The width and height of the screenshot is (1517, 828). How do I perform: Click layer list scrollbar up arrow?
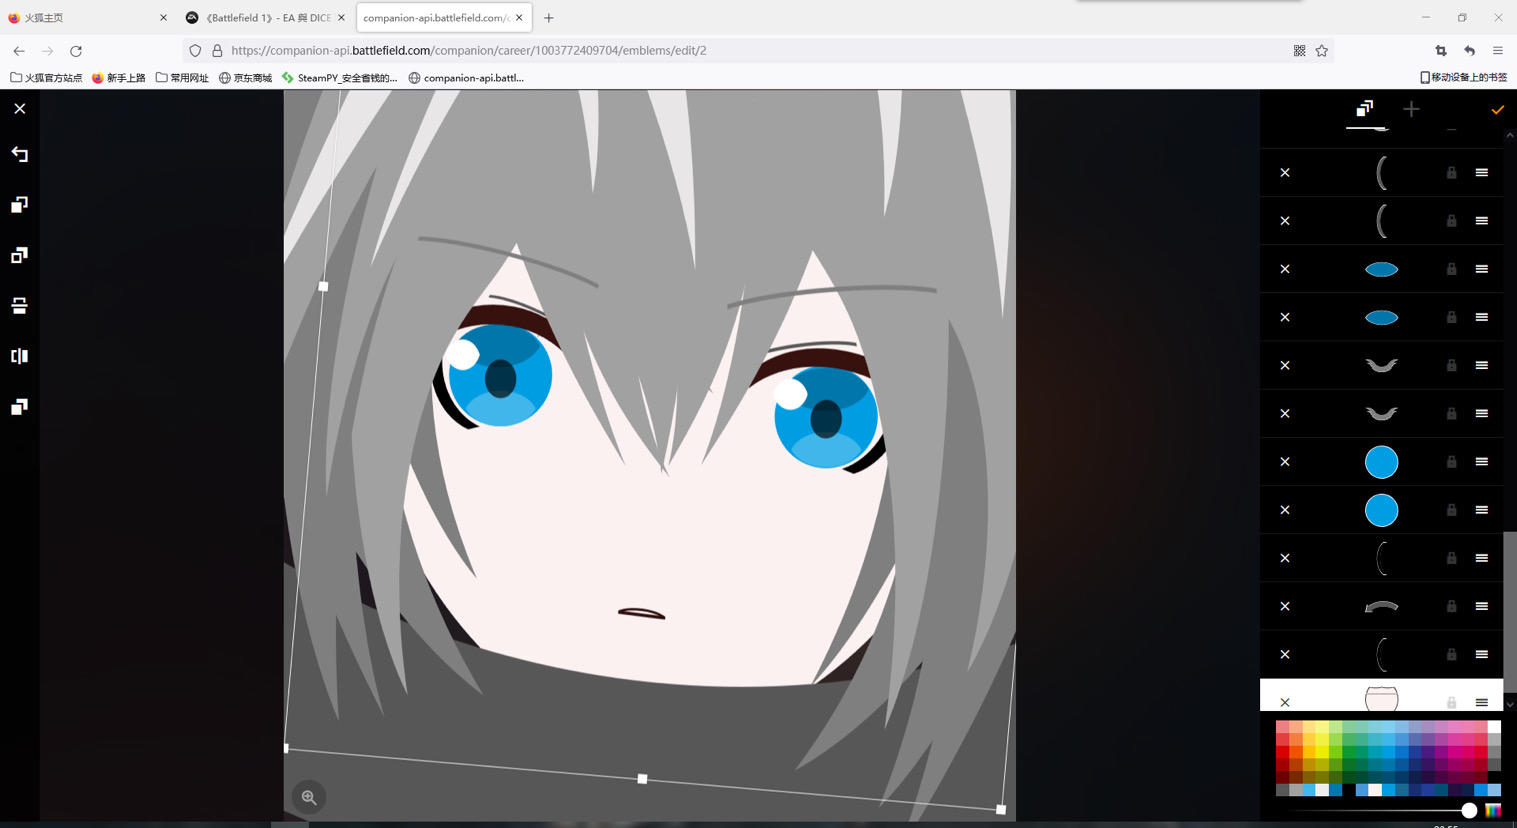[x=1510, y=135]
